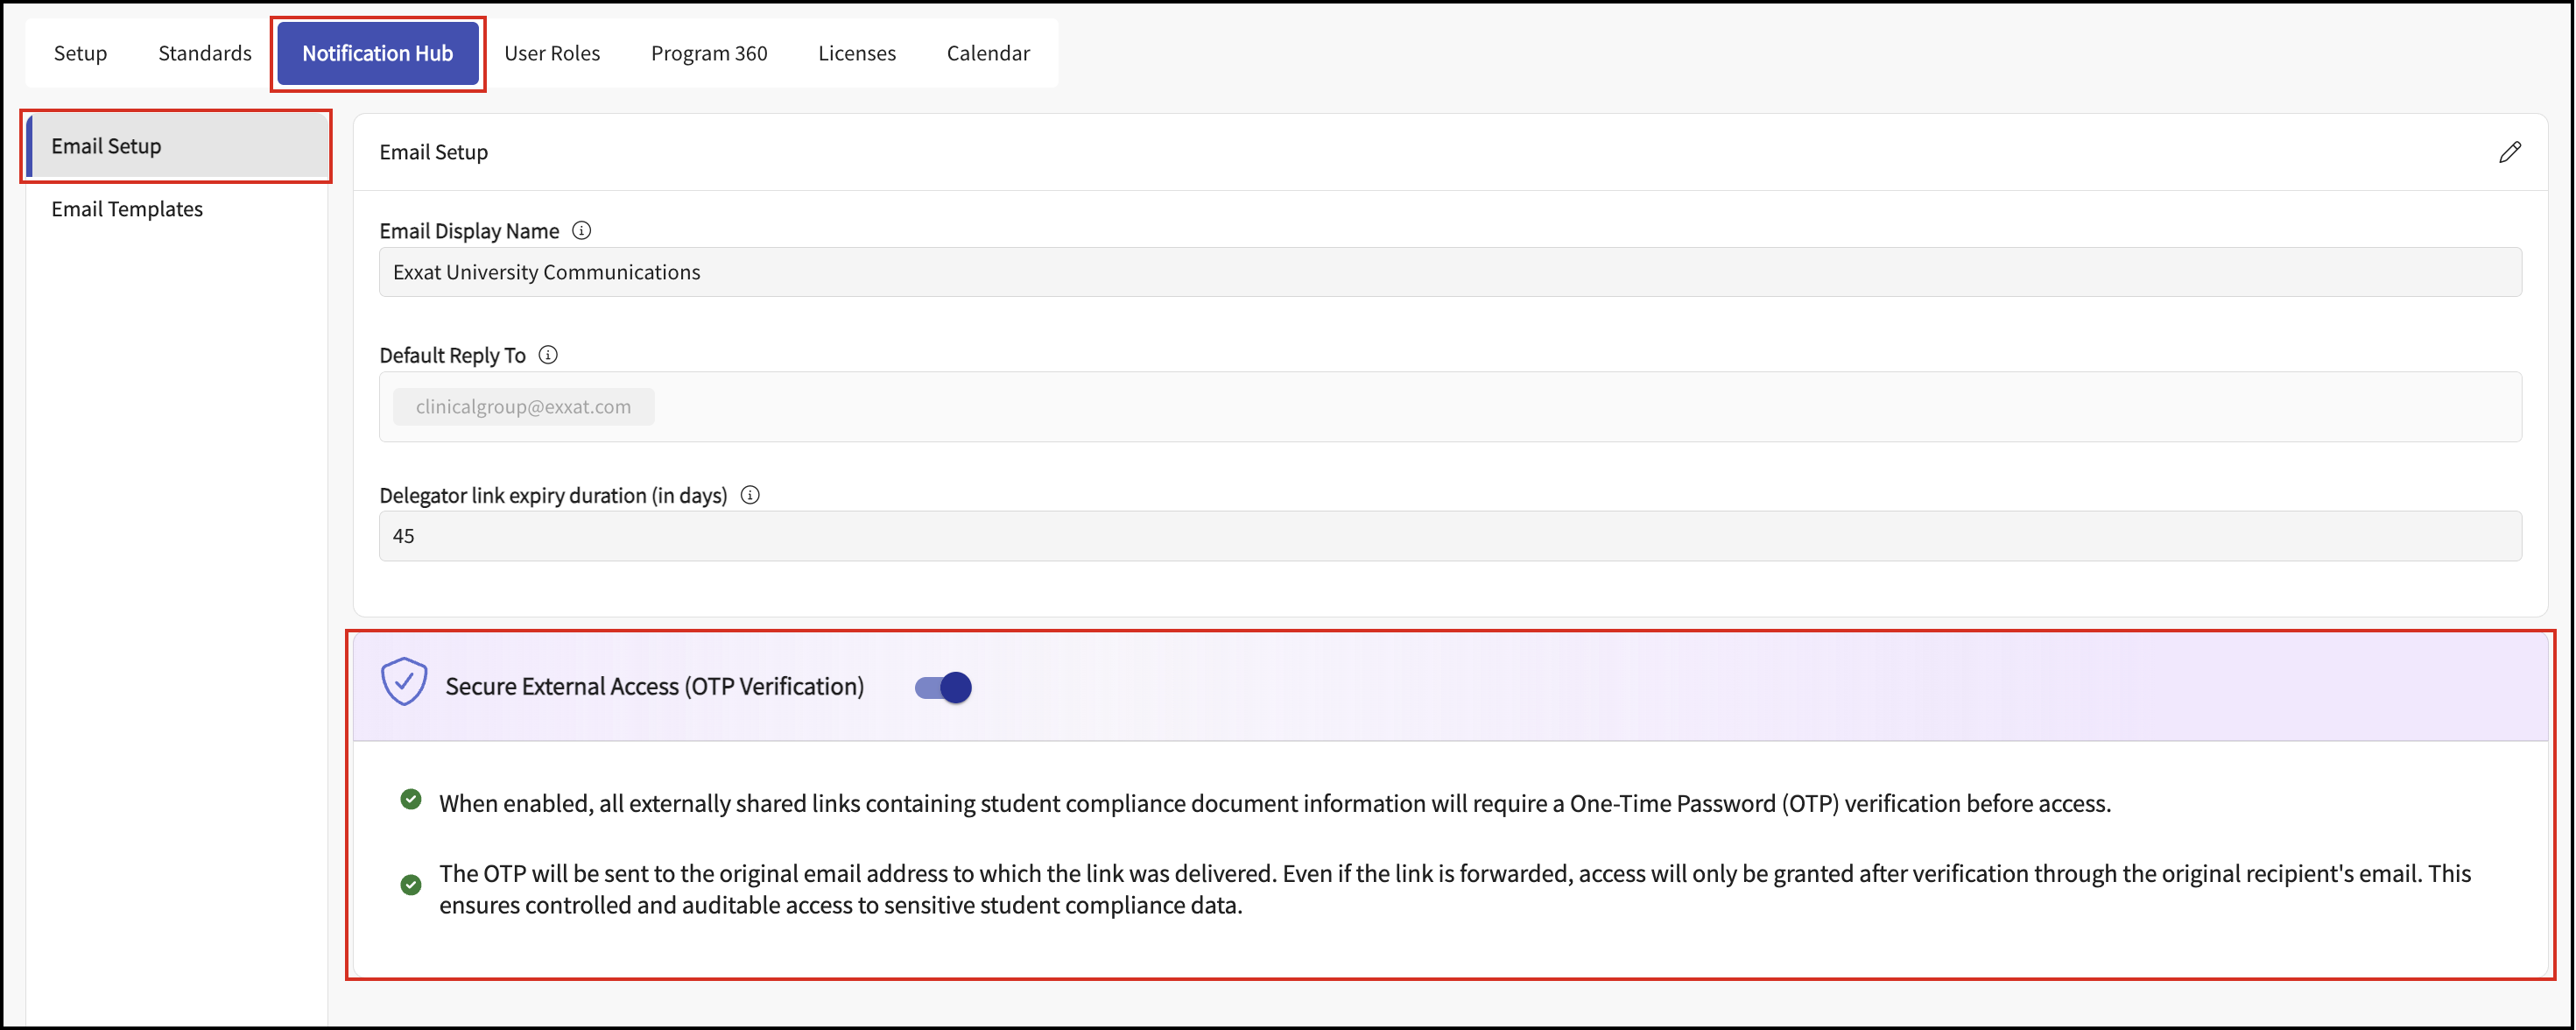The height and width of the screenshot is (1030, 2576).
Task: Click the Email Display Name input field
Action: coord(1450,272)
